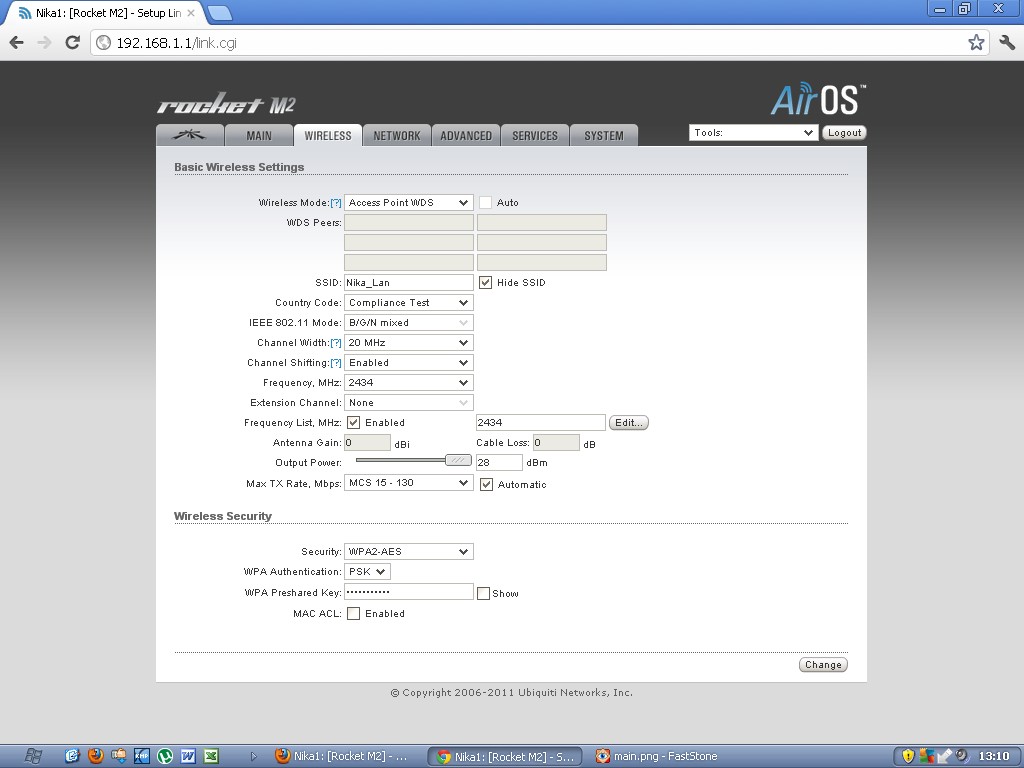Click in the WPA Preshared Key field
1024x768 pixels.
[x=409, y=592]
